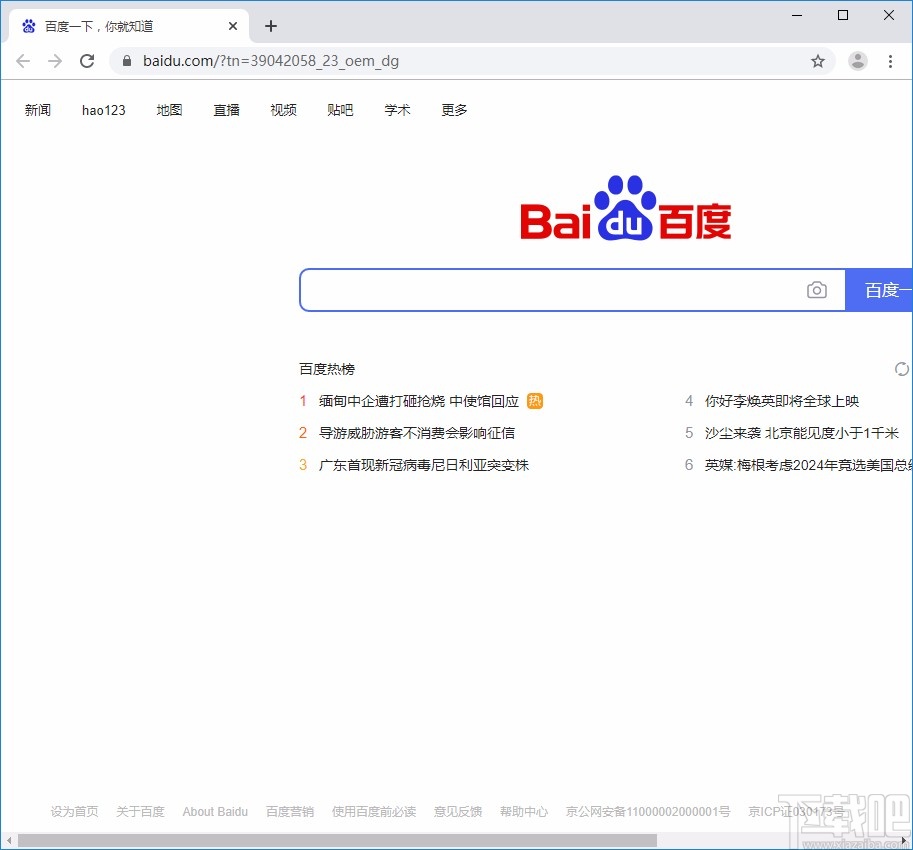913x850 pixels.
Task: Expand the address bar URL field
Action: 400,60
